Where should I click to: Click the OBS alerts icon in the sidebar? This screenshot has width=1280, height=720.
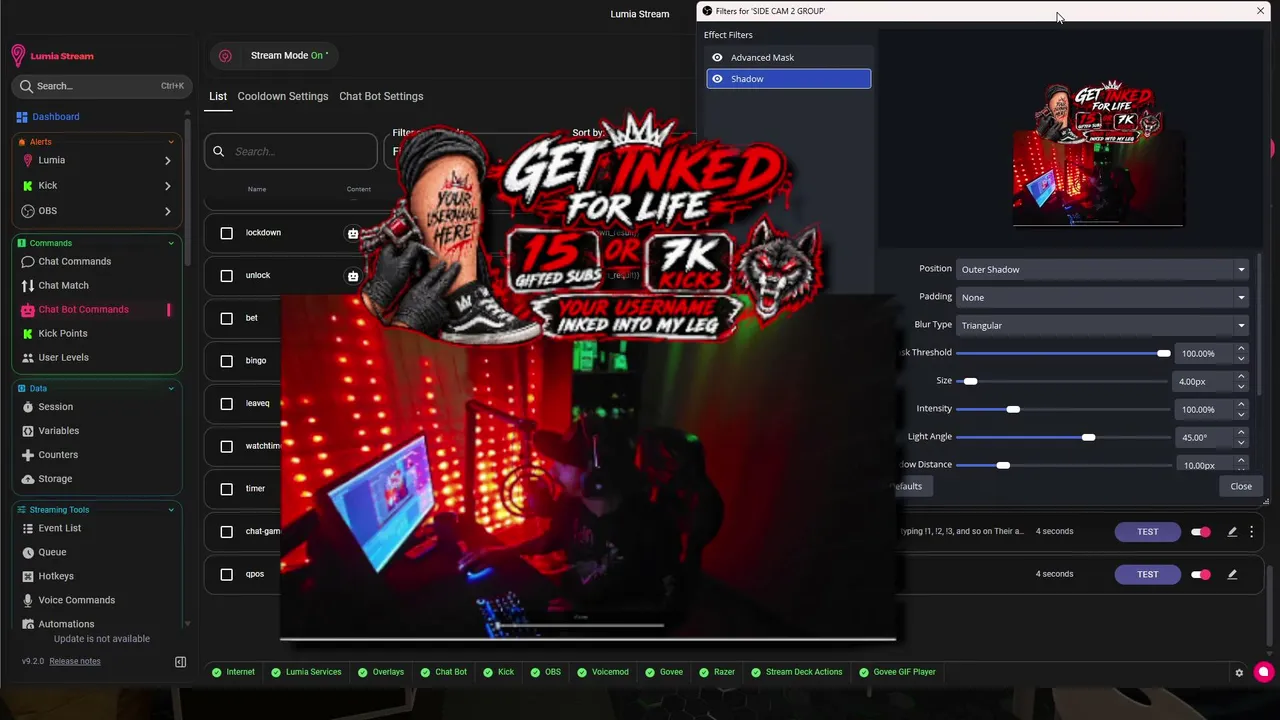pyautogui.click(x=28, y=211)
